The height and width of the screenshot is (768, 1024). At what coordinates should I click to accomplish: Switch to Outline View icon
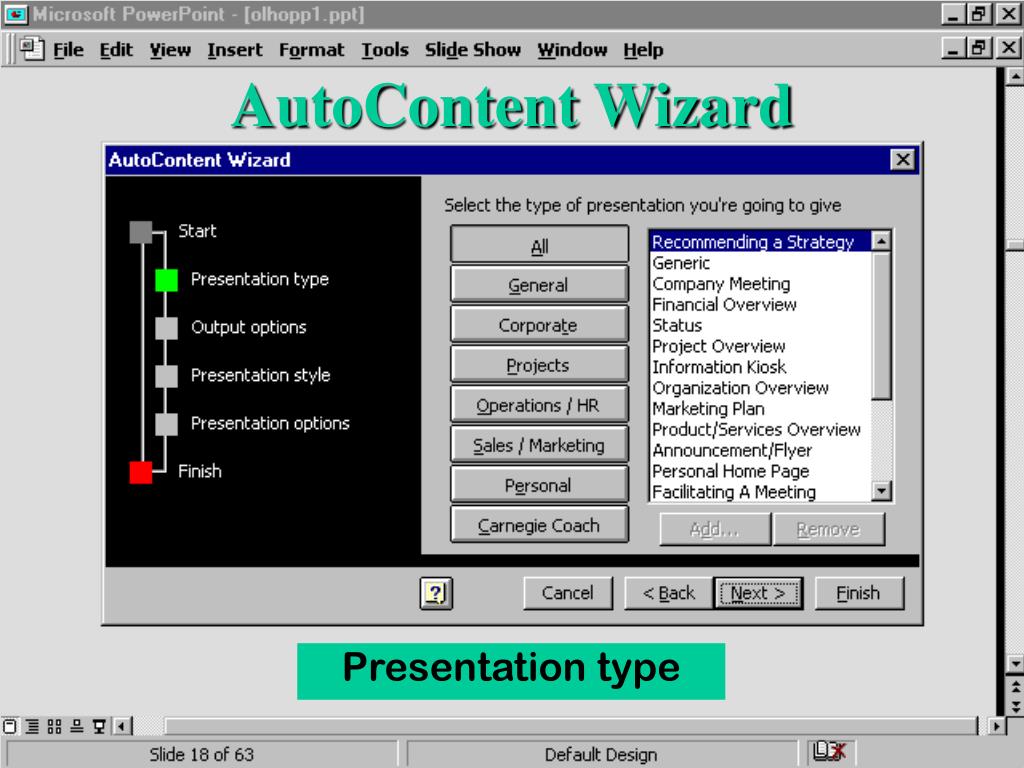tap(33, 726)
